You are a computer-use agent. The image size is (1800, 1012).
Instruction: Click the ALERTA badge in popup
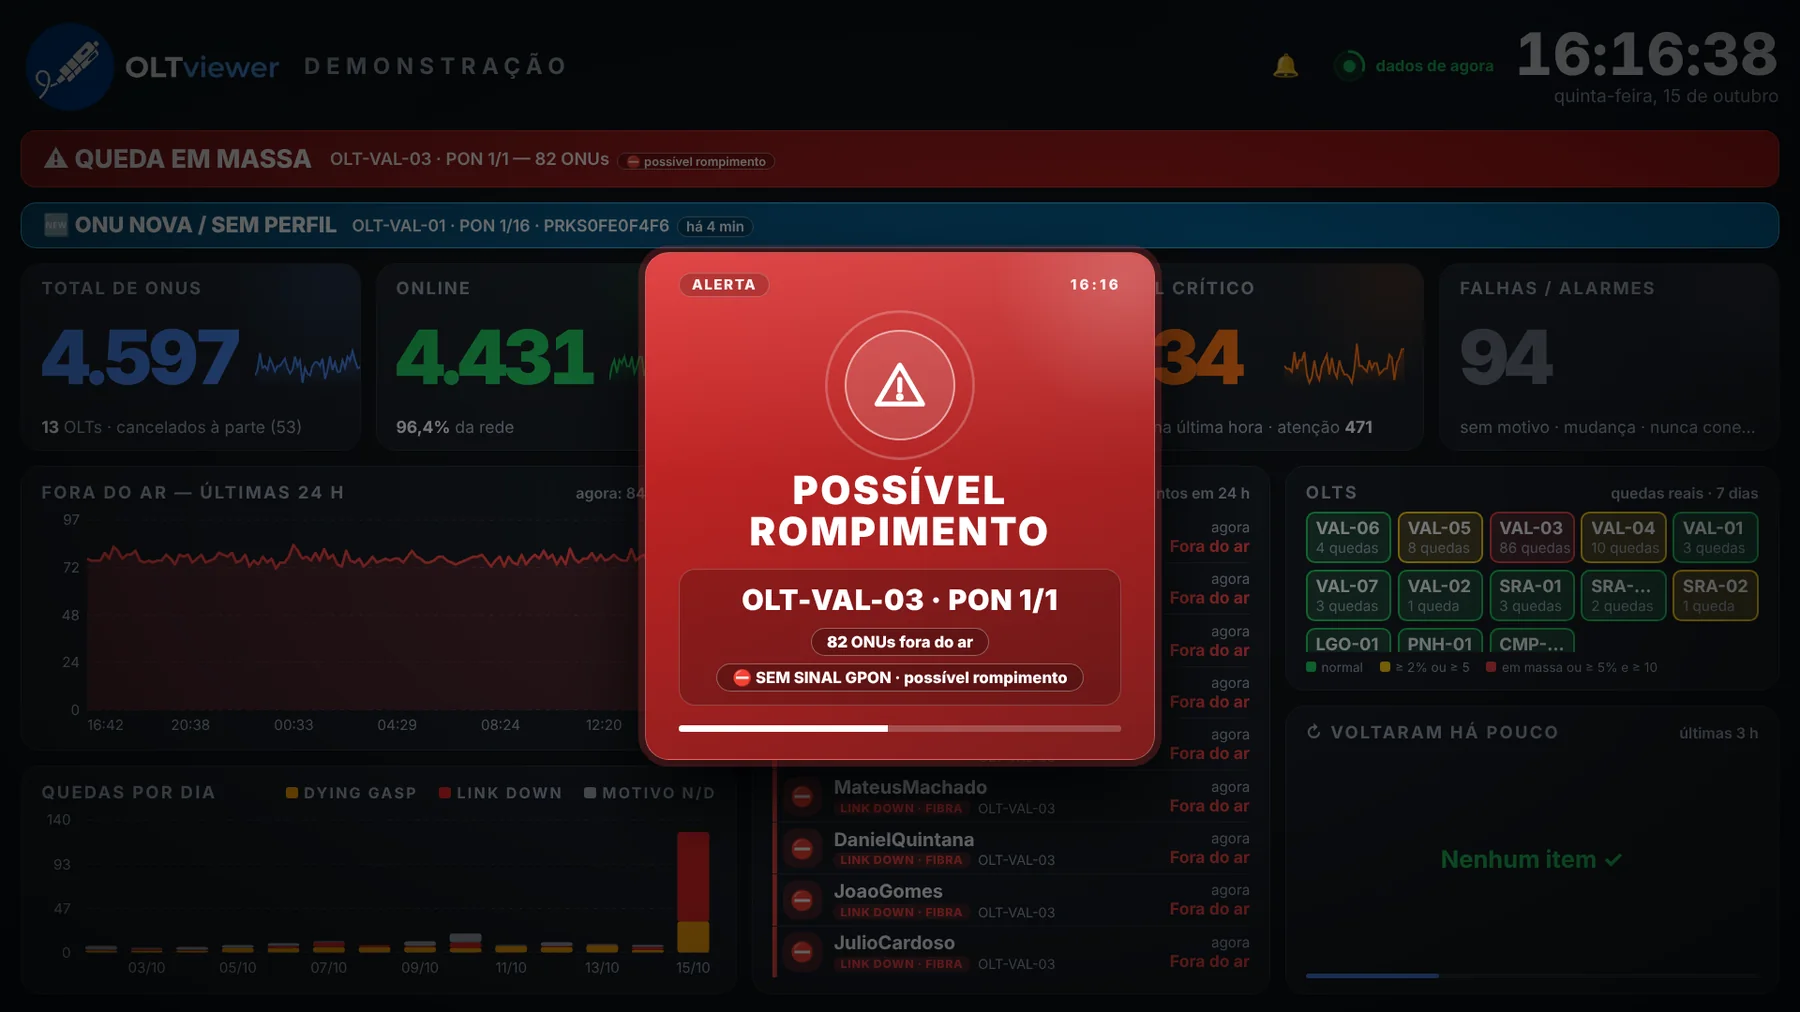pyautogui.click(x=724, y=285)
